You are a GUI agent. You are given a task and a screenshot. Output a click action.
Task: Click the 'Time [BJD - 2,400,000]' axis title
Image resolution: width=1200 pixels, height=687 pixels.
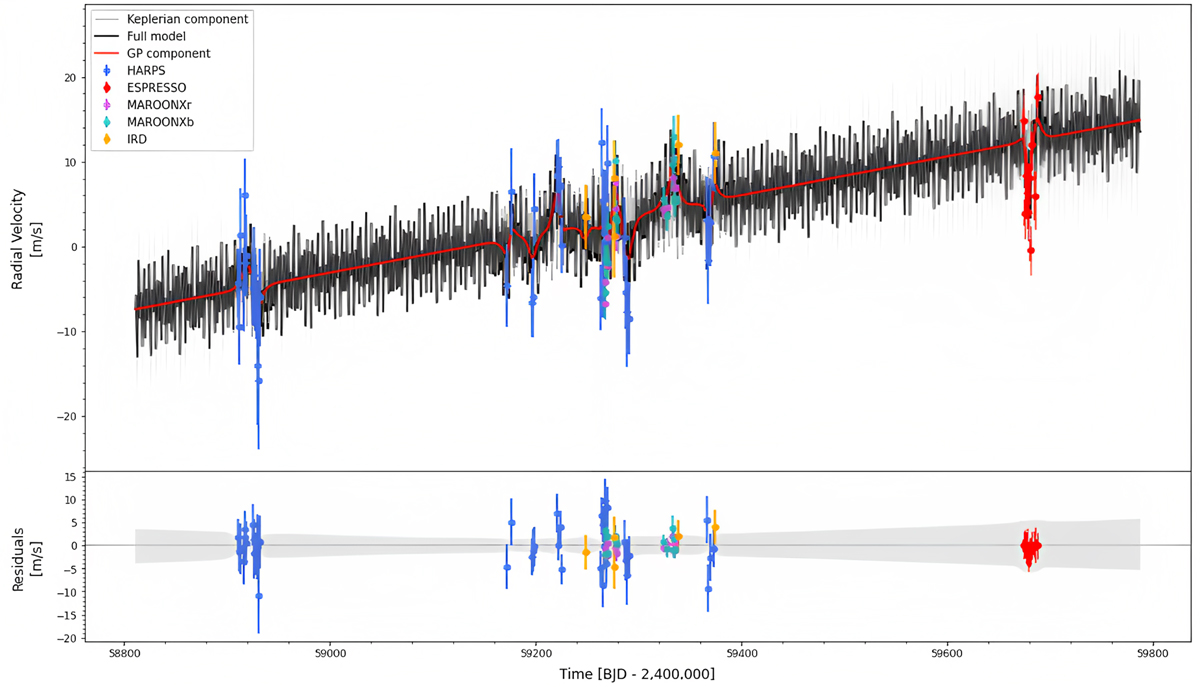pos(635,674)
